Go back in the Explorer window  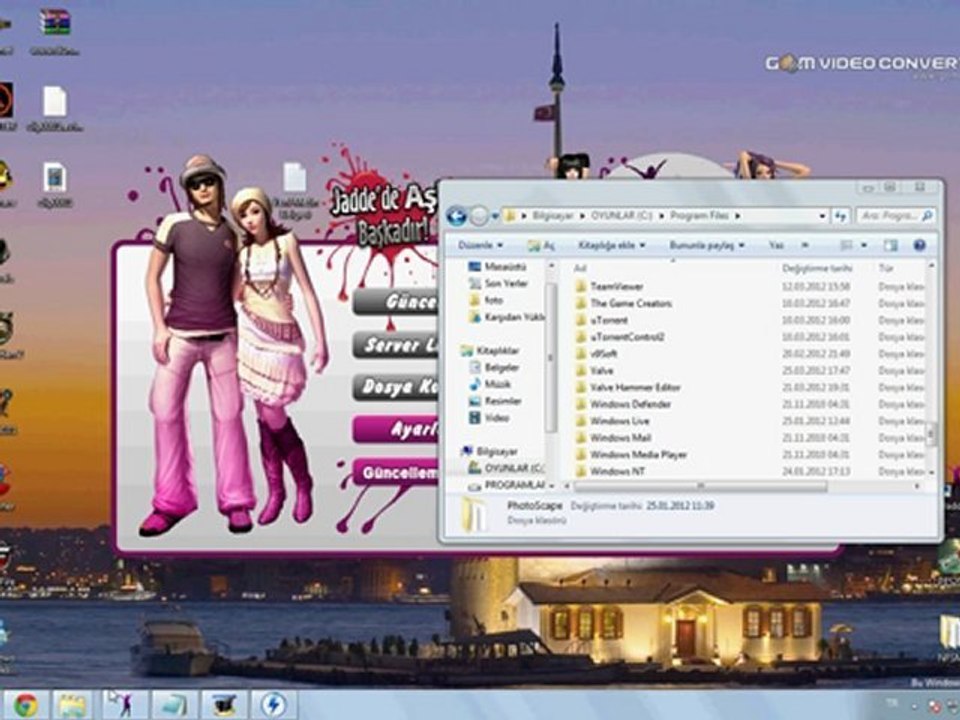coord(456,216)
